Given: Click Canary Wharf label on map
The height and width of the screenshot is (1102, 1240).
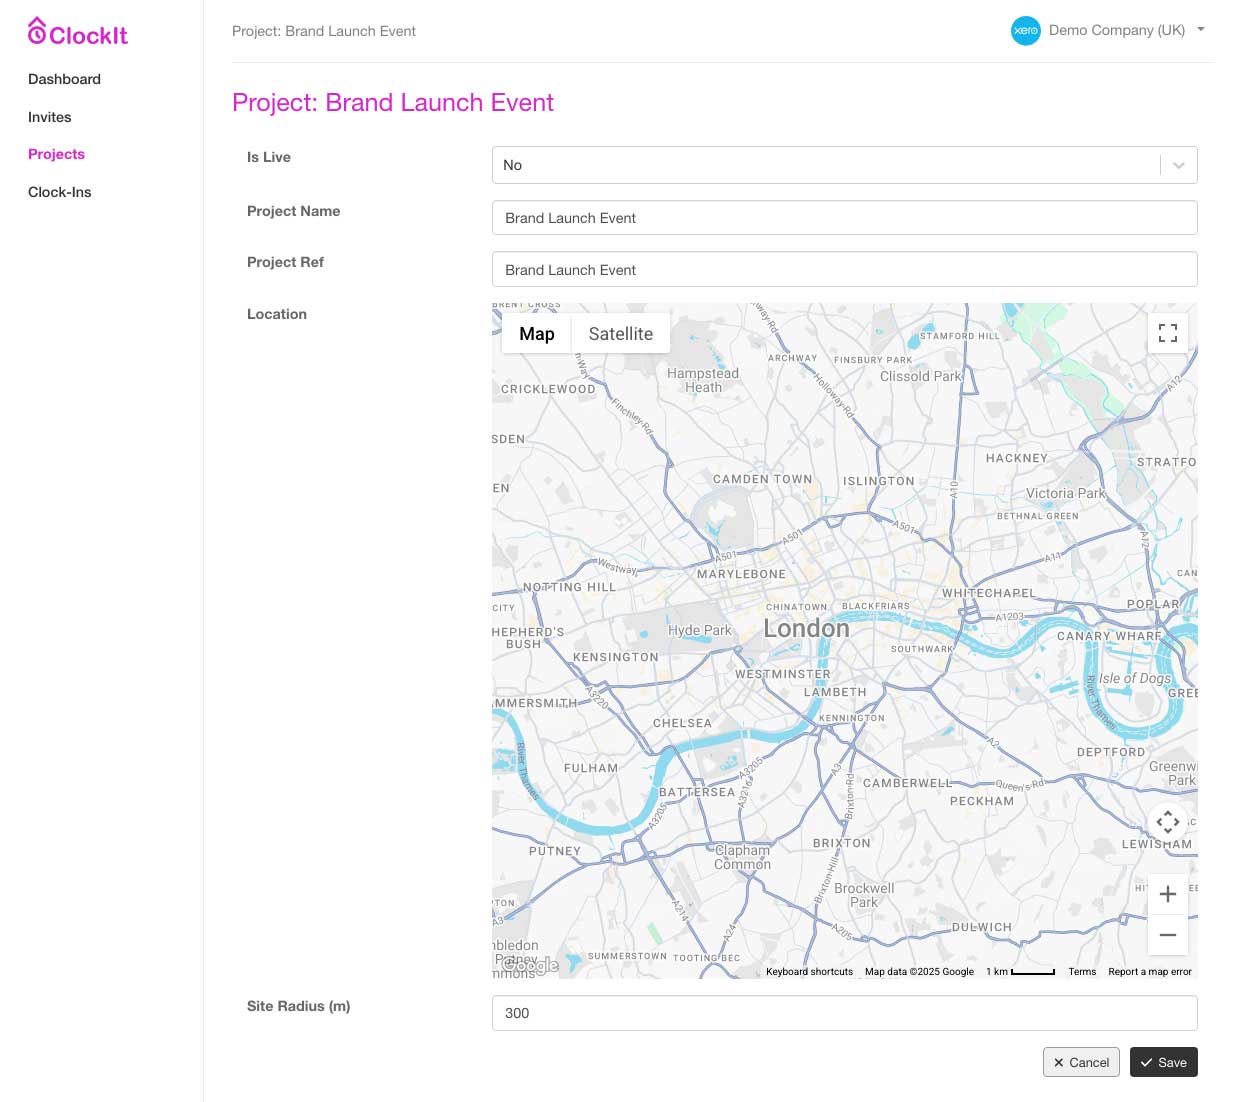Looking at the screenshot, I should tap(1109, 636).
